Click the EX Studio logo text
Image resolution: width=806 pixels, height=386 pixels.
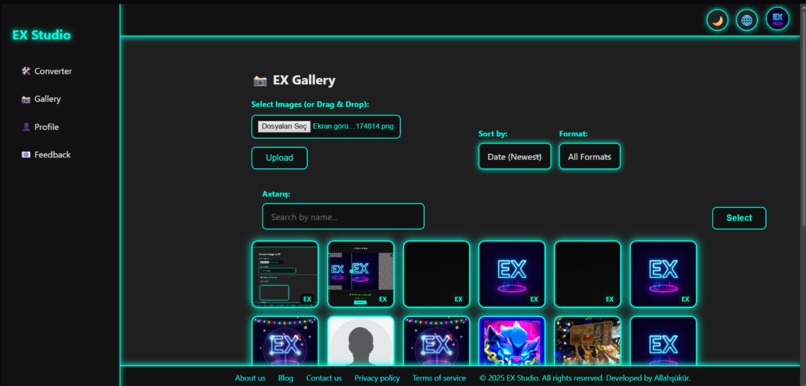coord(42,35)
